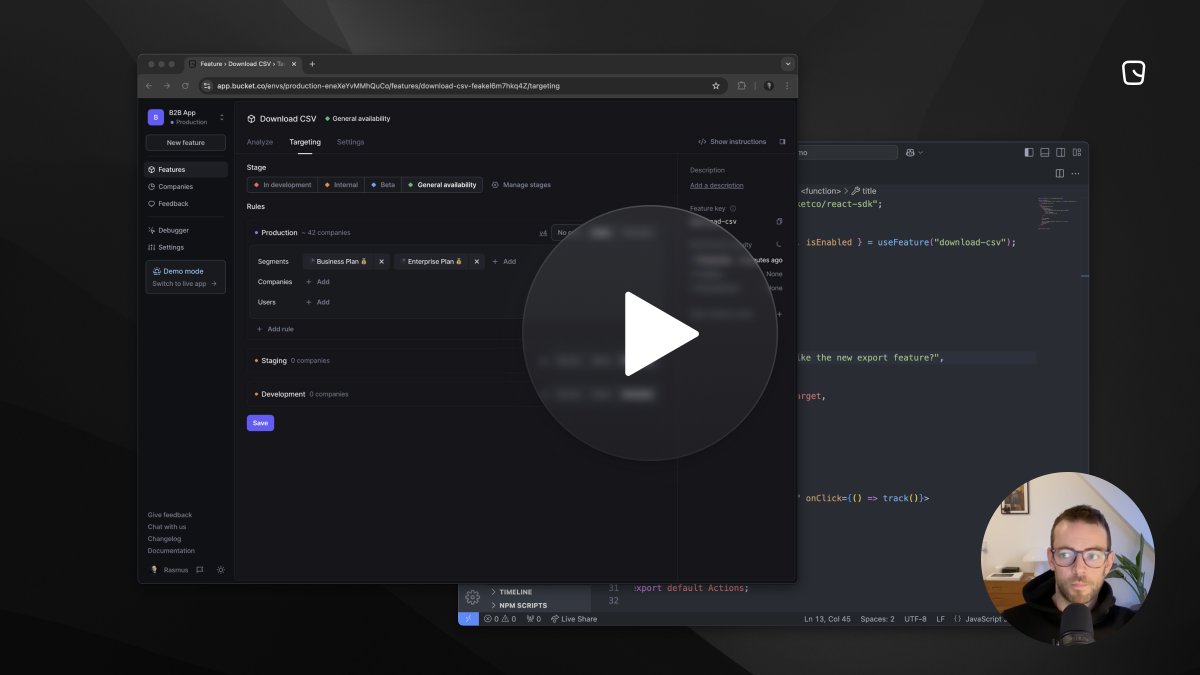The height and width of the screenshot is (675, 1200).
Task: Click the Feature key info icon
Action: coord(733,208)
